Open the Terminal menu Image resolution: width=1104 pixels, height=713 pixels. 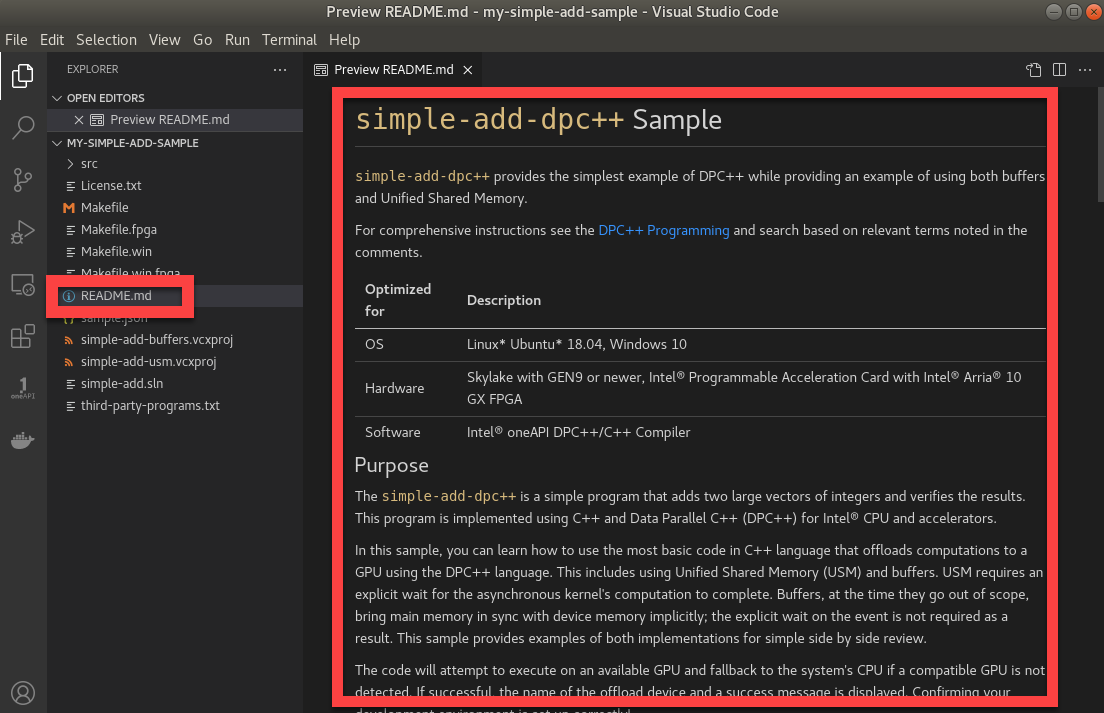(x=289, y=40)
